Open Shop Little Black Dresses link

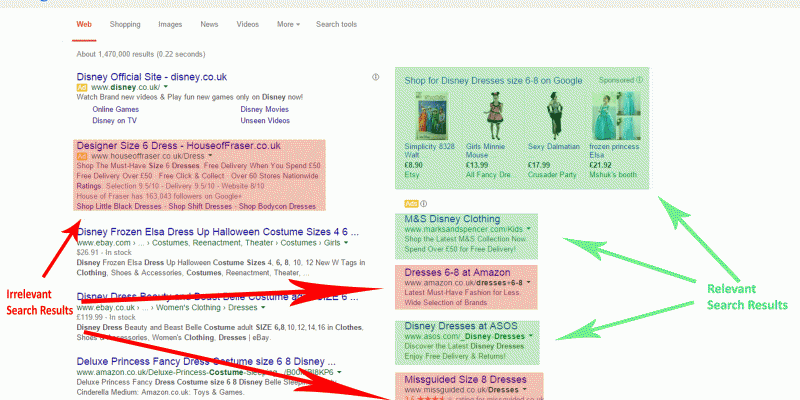[x=119, y=206]
